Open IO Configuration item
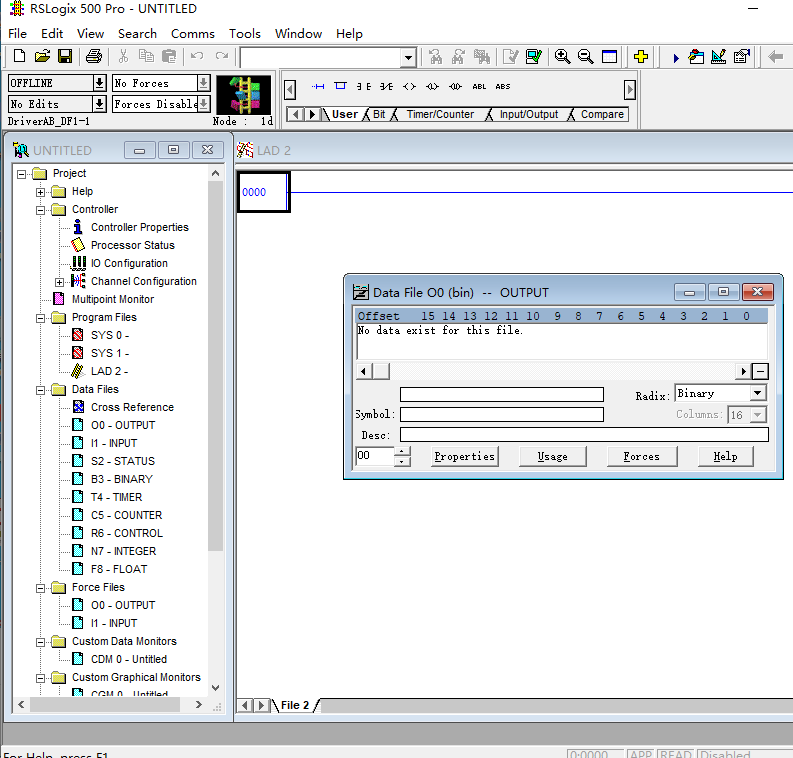Viewport: 793px width, 758px height. tap(129, 263)
